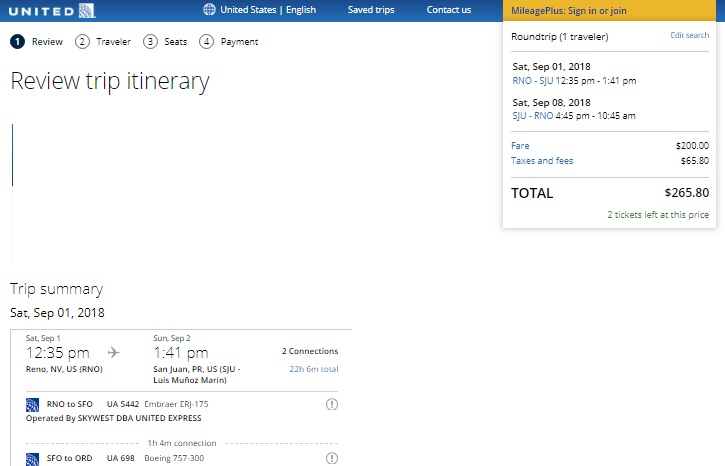Click 'Embraer ERJ-175' aircraft text
The height and width of the screenshot is (466, 725).
(176, 404)
